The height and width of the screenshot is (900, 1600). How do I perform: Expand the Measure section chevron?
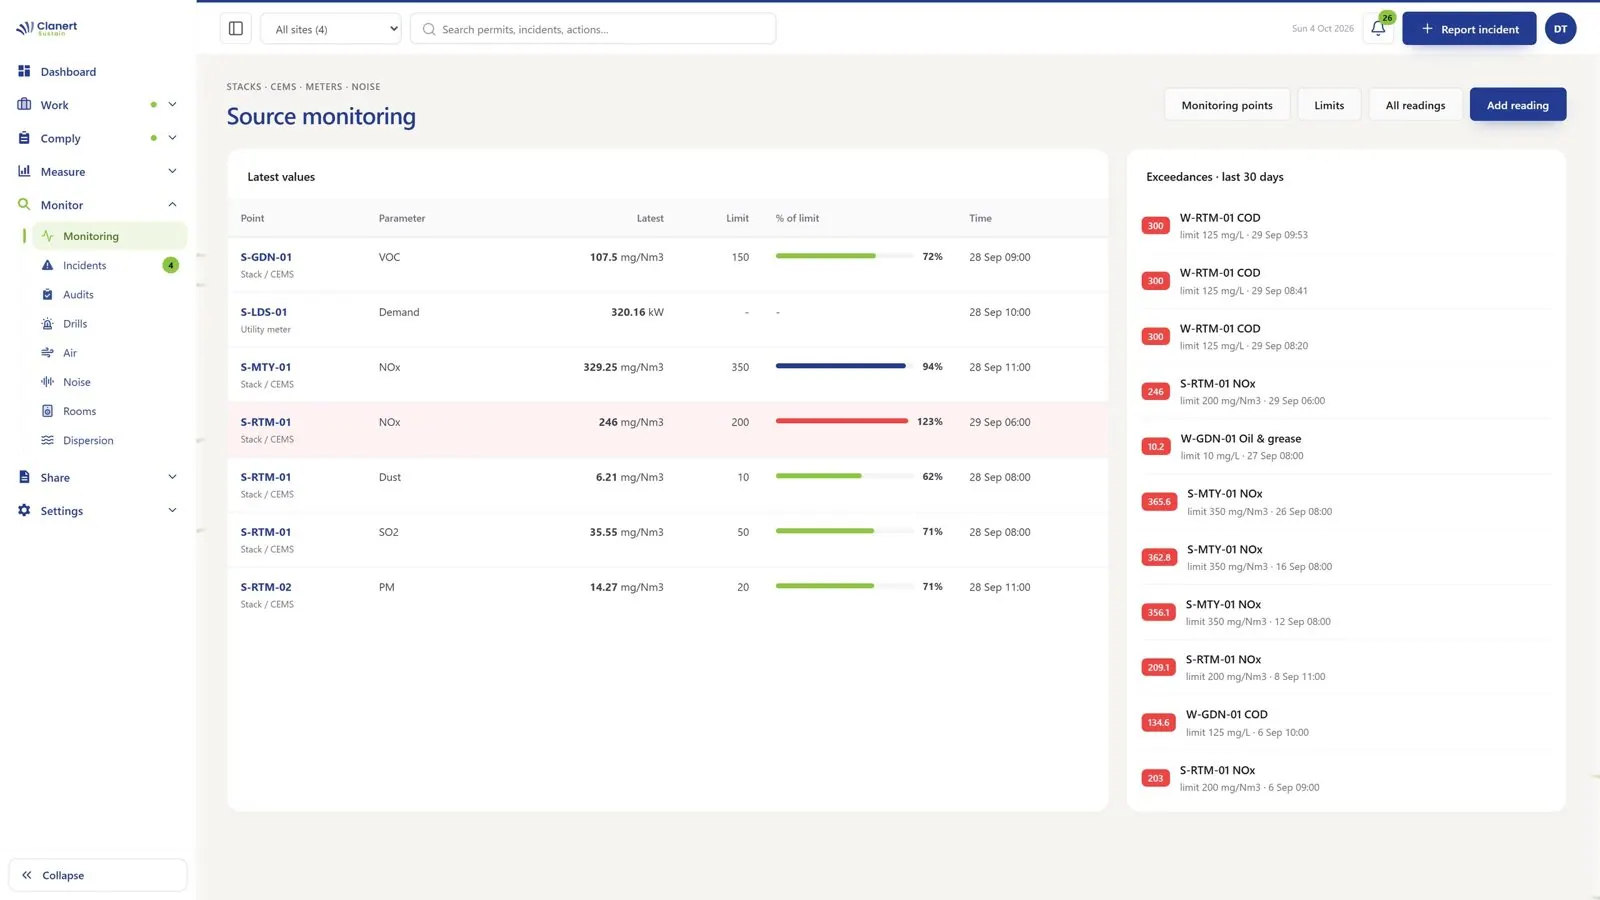coord(172,171)
